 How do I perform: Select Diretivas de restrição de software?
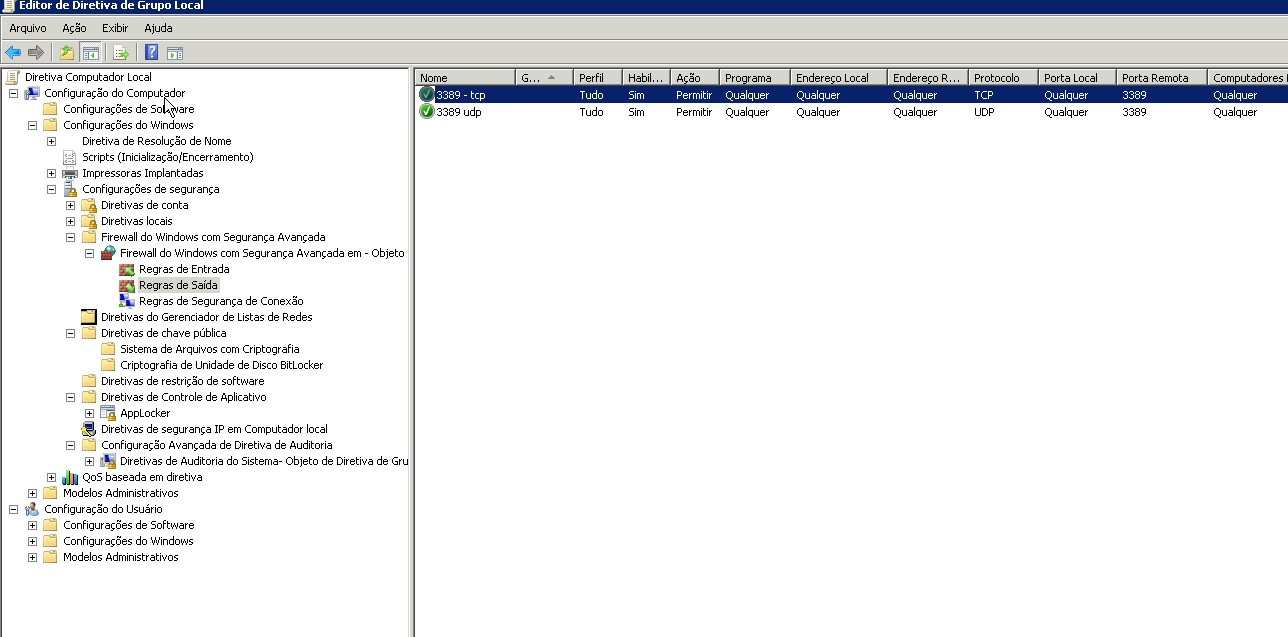coord(182,381)
